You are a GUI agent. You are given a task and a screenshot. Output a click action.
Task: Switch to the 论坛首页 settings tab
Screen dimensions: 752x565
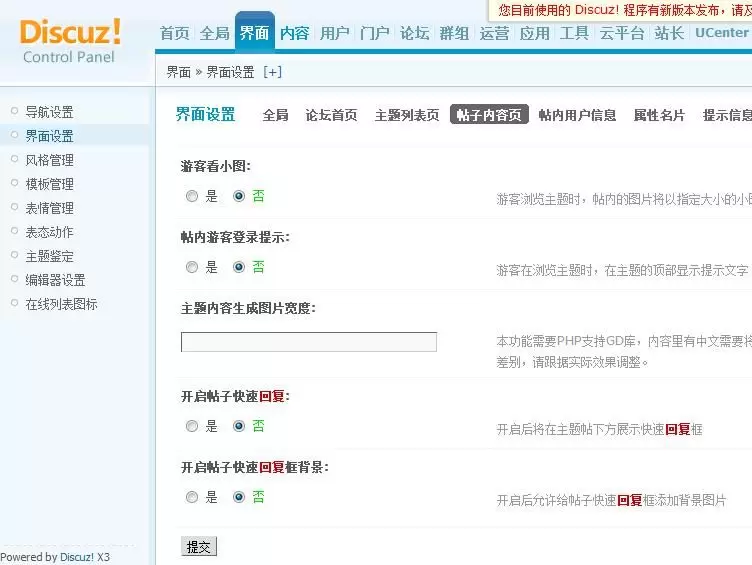(331, 115)
